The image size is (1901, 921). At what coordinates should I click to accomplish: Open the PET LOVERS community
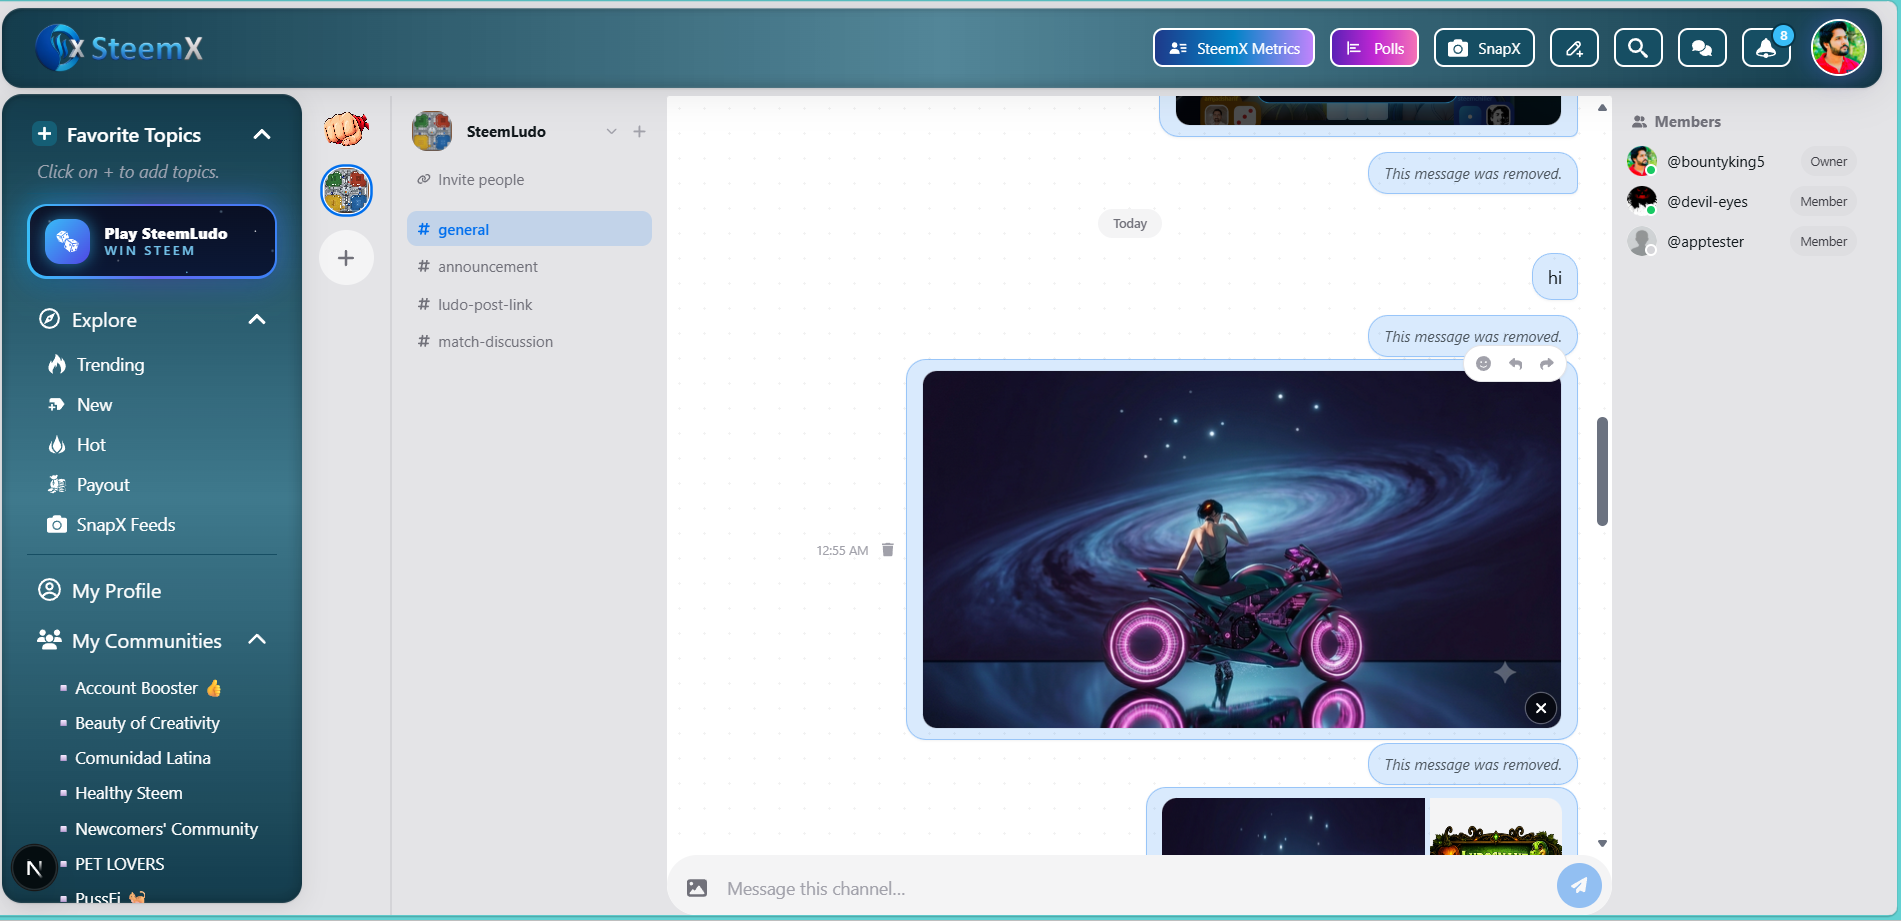tap(119, 864)
